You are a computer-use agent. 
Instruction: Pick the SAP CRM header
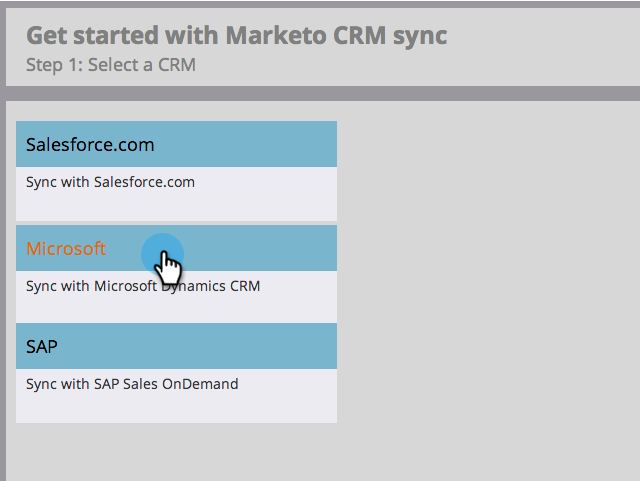point(42,347)
